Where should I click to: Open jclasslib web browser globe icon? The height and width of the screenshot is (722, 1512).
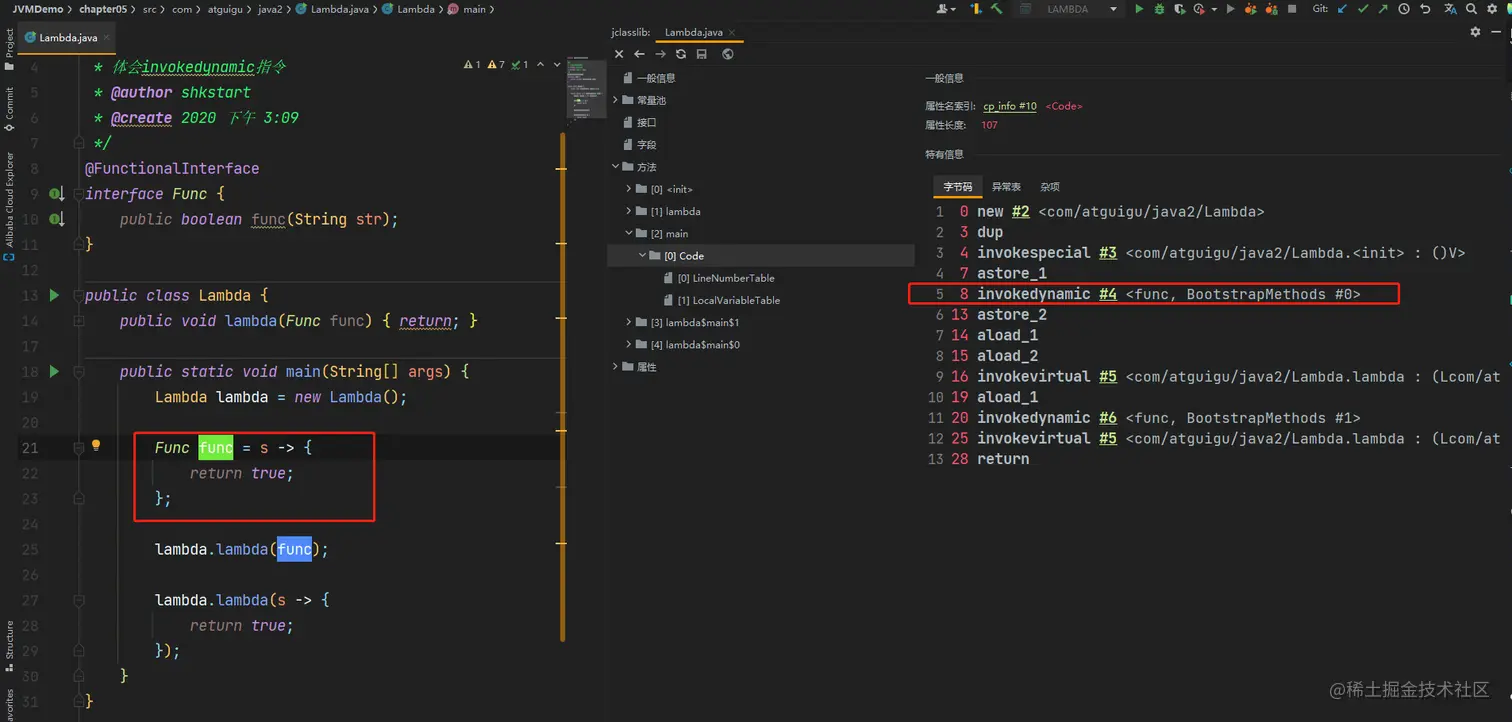pos(728,54)
